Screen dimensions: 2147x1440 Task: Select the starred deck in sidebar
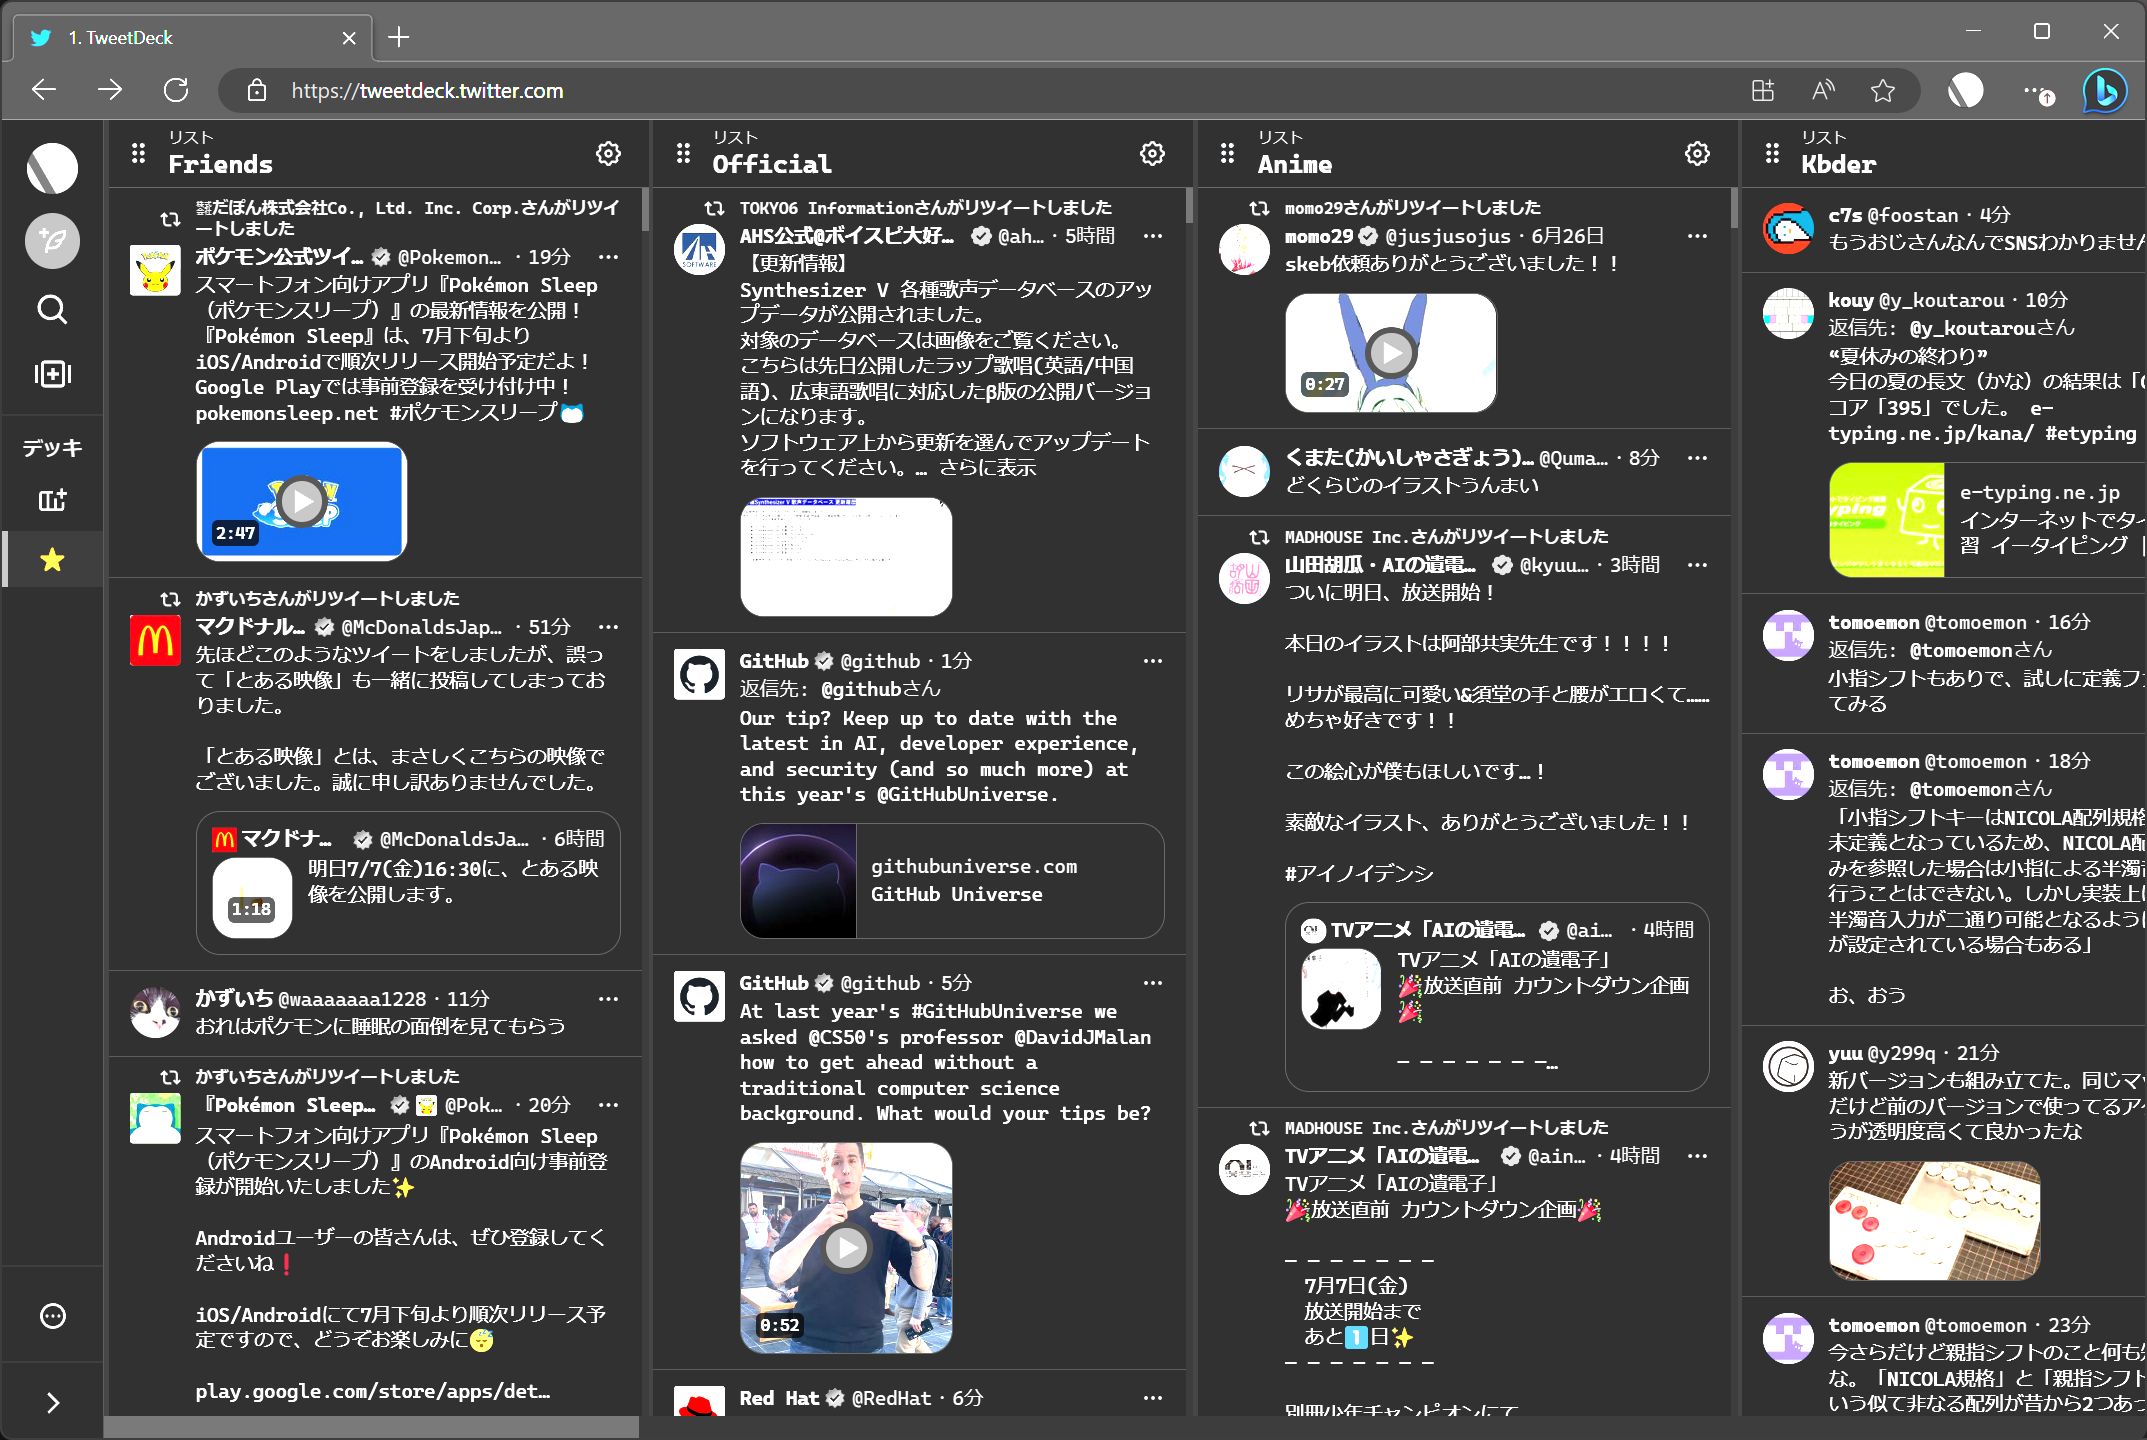click(52, 559)
